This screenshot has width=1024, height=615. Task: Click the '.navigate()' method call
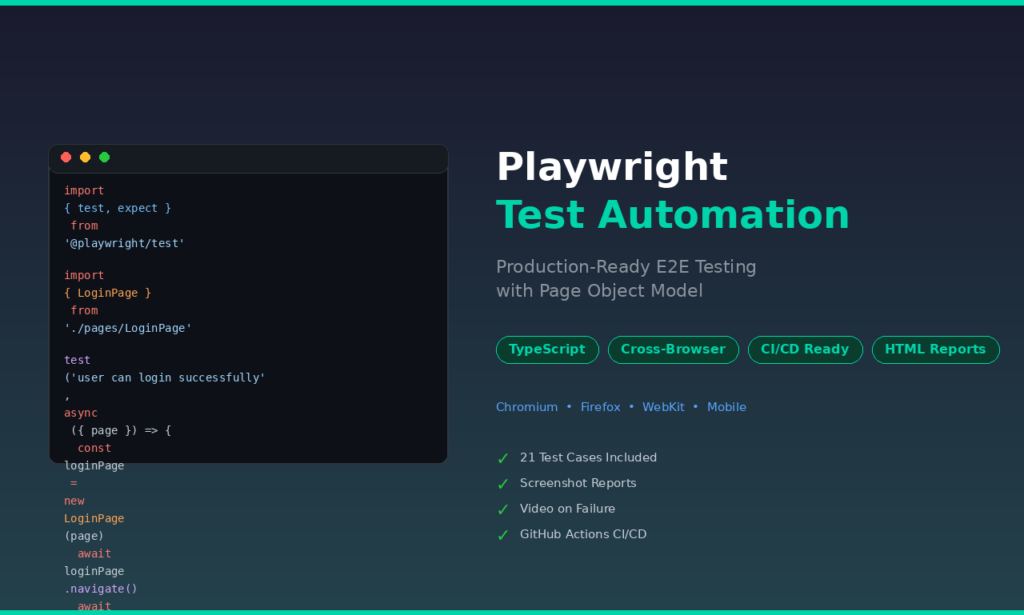point(101,589)
